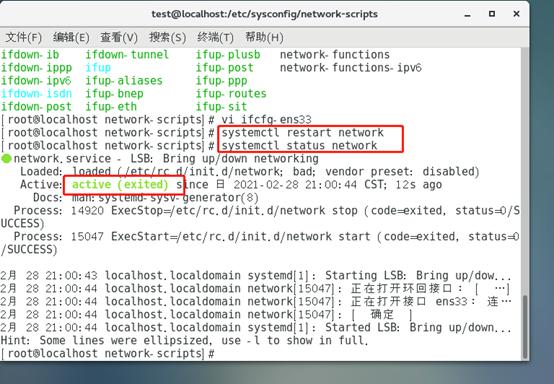Select the text ifup-plusb
This screenshot has width=554, height=384.
click(228, 55)
